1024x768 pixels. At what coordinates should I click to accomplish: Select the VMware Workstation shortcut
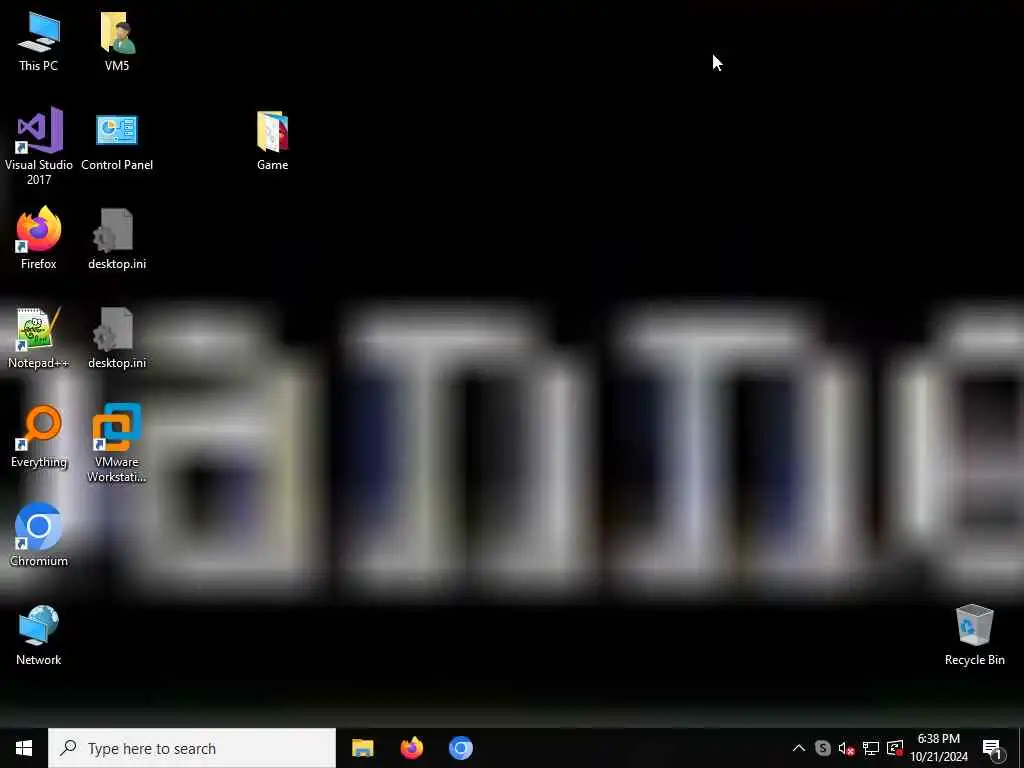point(117,443)
